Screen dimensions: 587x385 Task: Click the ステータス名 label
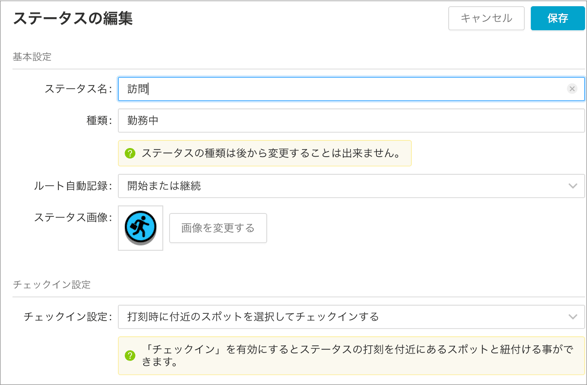(x=78, y=89)
